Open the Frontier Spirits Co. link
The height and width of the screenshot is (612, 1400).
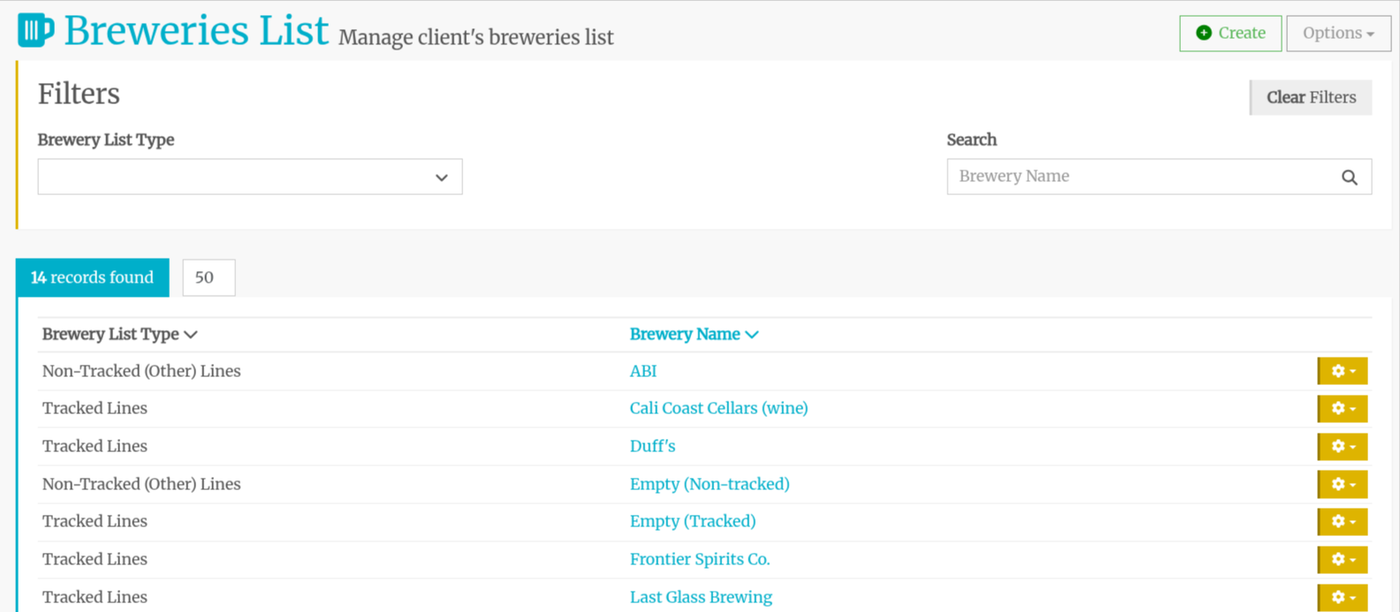click(x=699, y=559)
